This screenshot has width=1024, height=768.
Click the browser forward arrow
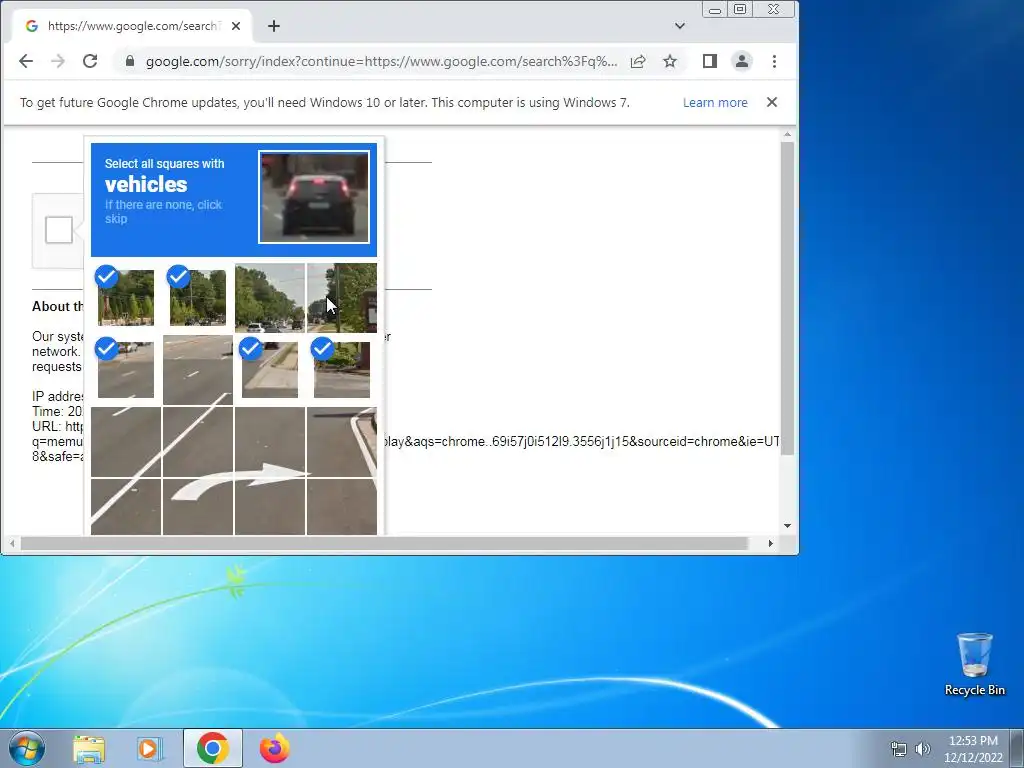pos(58,61)
